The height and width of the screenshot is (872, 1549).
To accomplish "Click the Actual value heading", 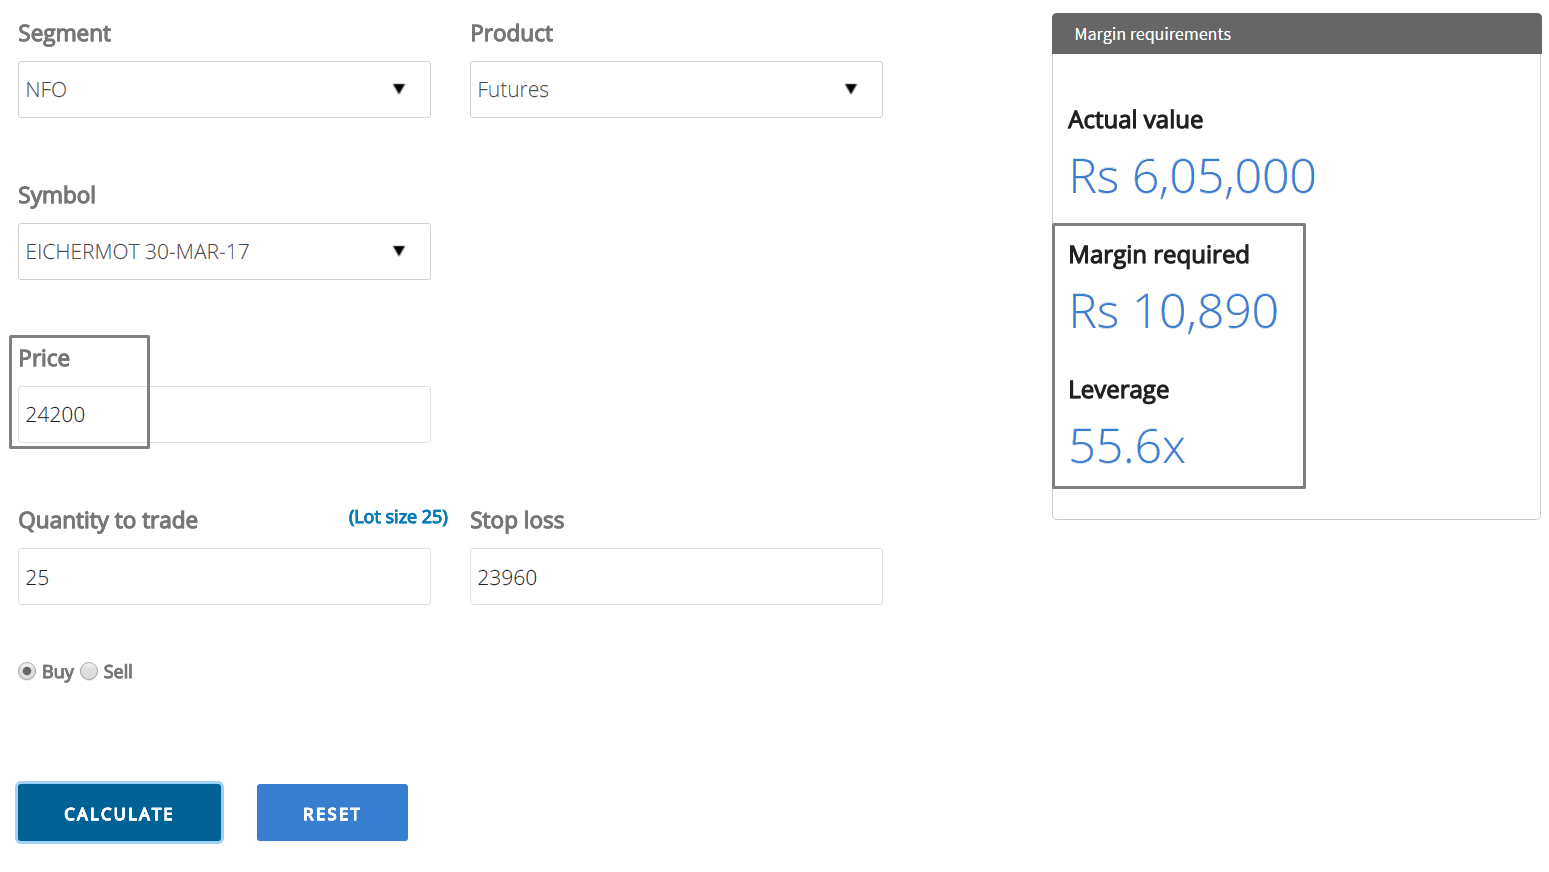I will [1135, 120].
